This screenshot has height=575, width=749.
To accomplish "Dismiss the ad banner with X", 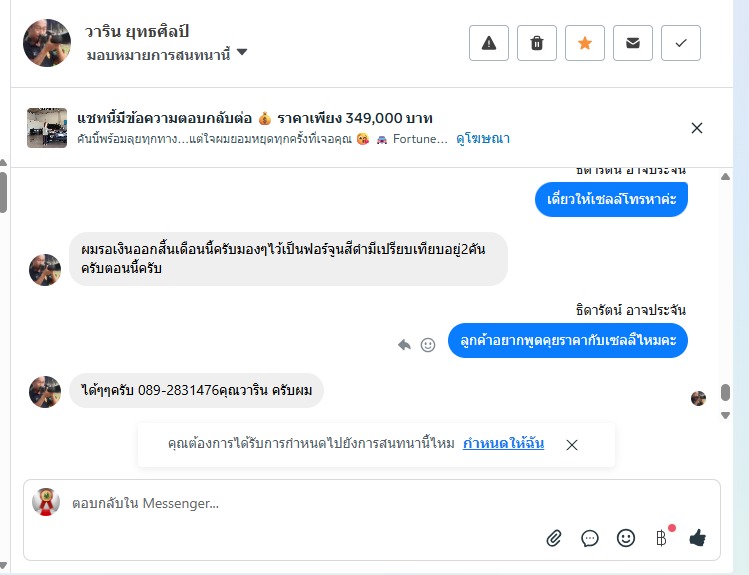I will click(697, 128).
